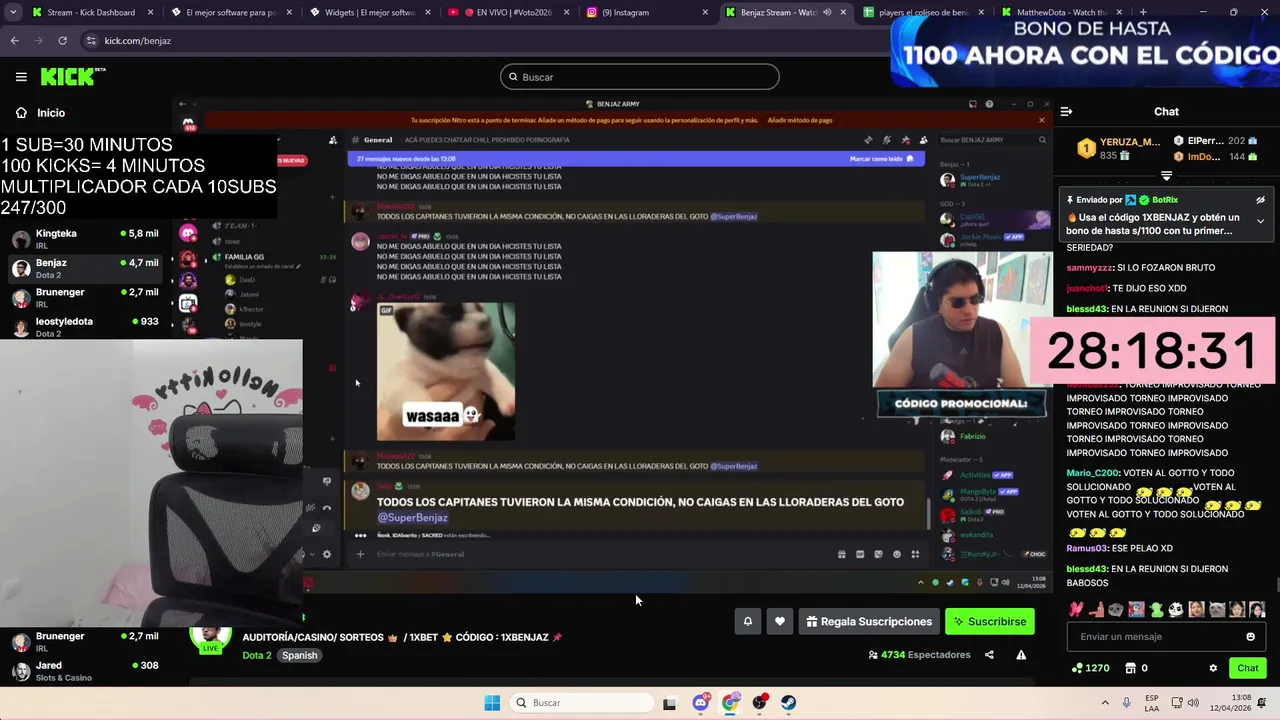Hide the pinned BotRix message

click(1260, 200)
